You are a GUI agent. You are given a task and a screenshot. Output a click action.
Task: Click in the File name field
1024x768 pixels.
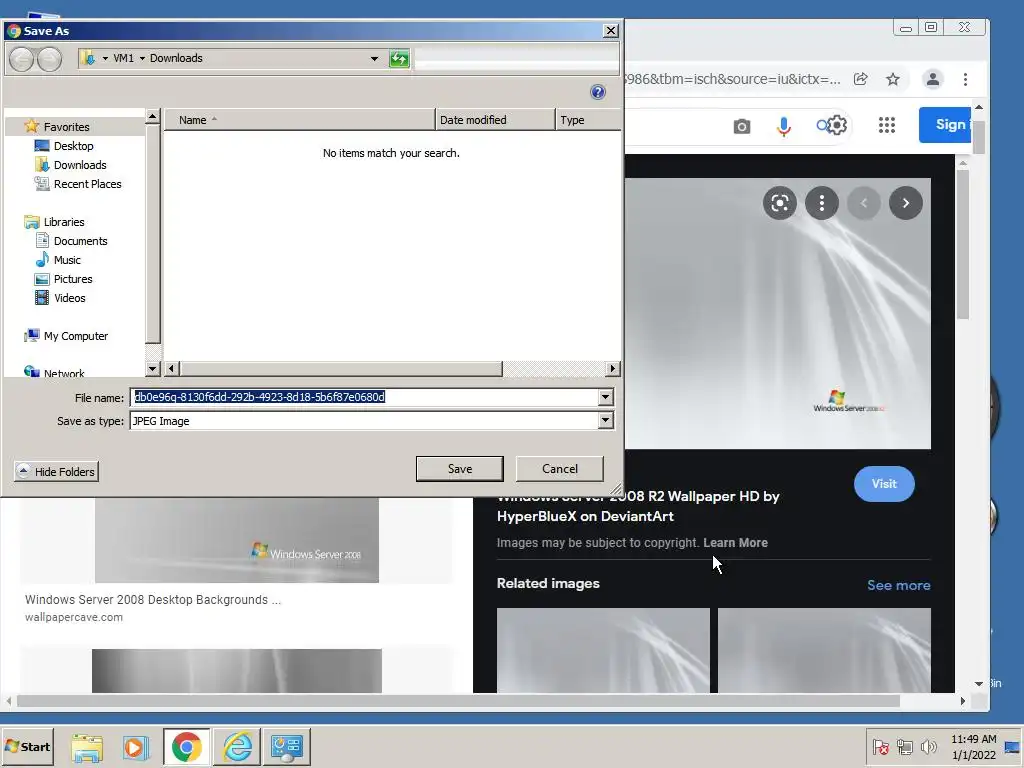pos(364,397)
